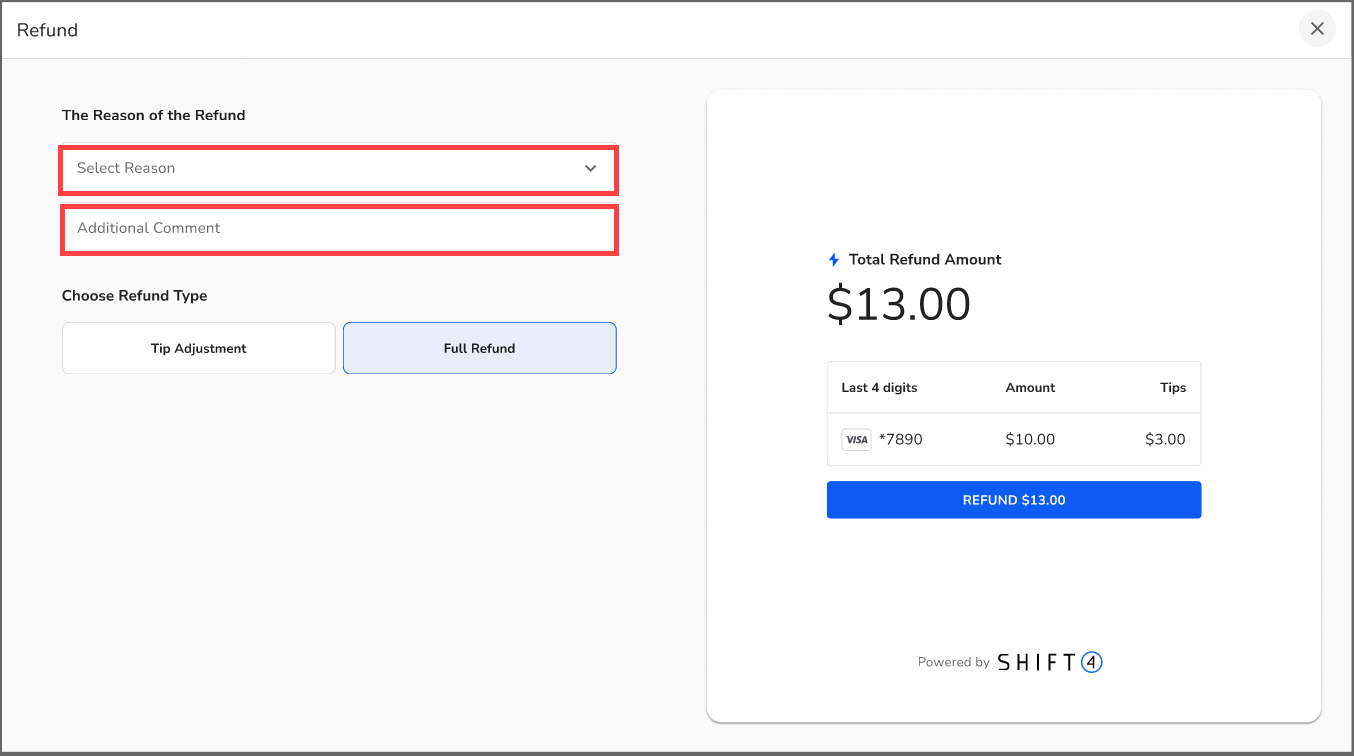Image resolution: width=1354 pixels, height=756 pixels.
Task: Select the card number ending *7890
Action: tap(900, 440)
